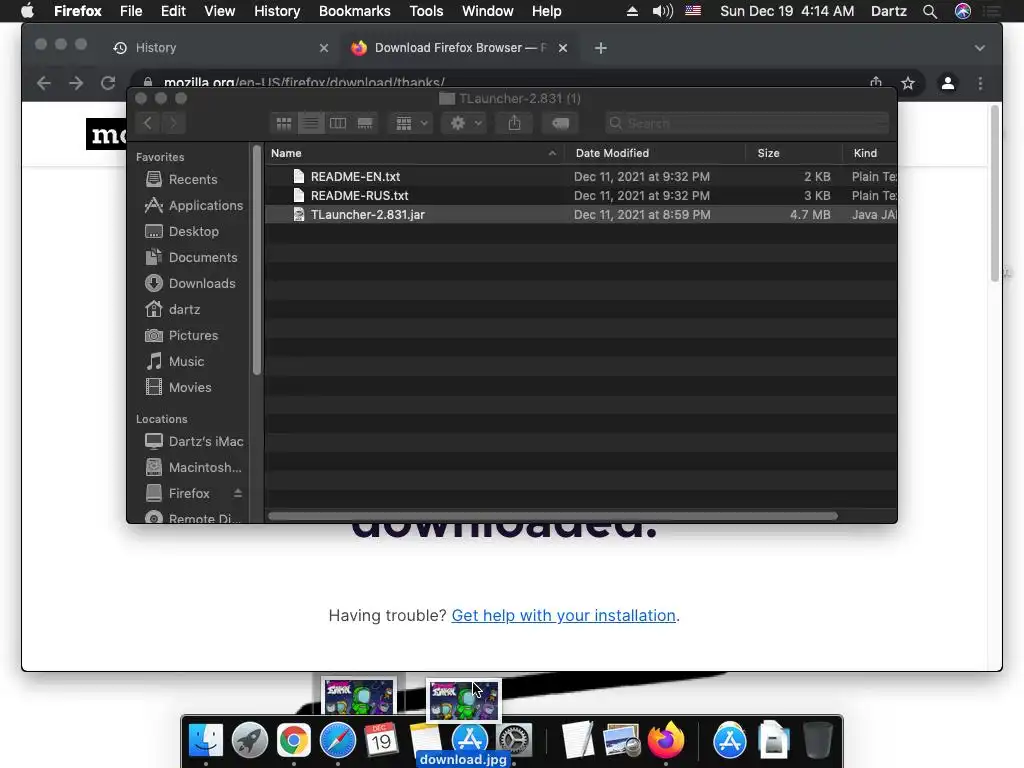
Task: Click the Finder horizontal scrollbar
Action: click(552, 516)
